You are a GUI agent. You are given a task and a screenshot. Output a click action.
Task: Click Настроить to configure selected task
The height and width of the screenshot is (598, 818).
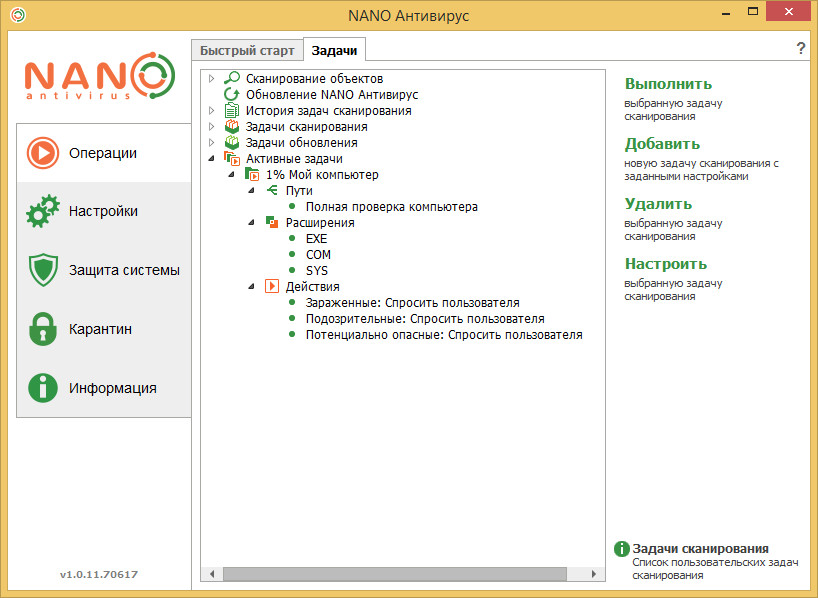[x=666, y=264]
